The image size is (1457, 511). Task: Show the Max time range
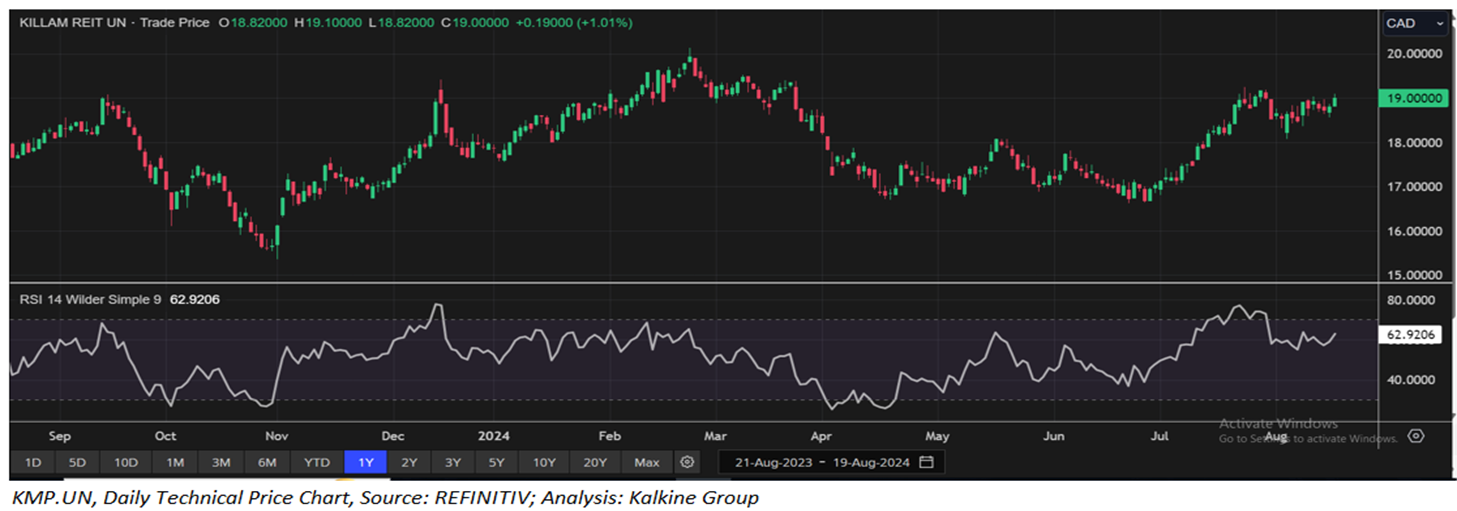(x=646, y=462)
